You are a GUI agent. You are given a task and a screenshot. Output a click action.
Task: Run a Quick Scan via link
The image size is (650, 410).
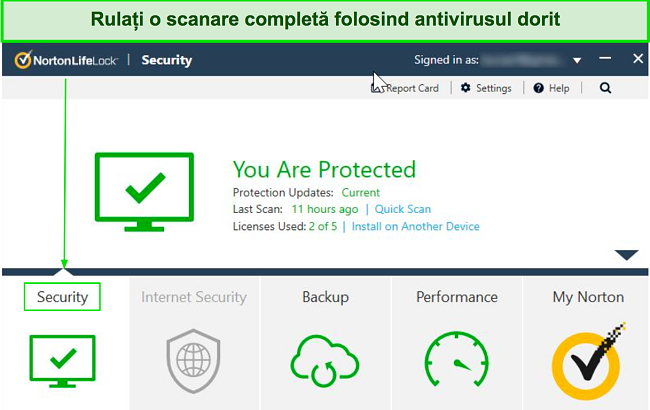pos(403,209)
